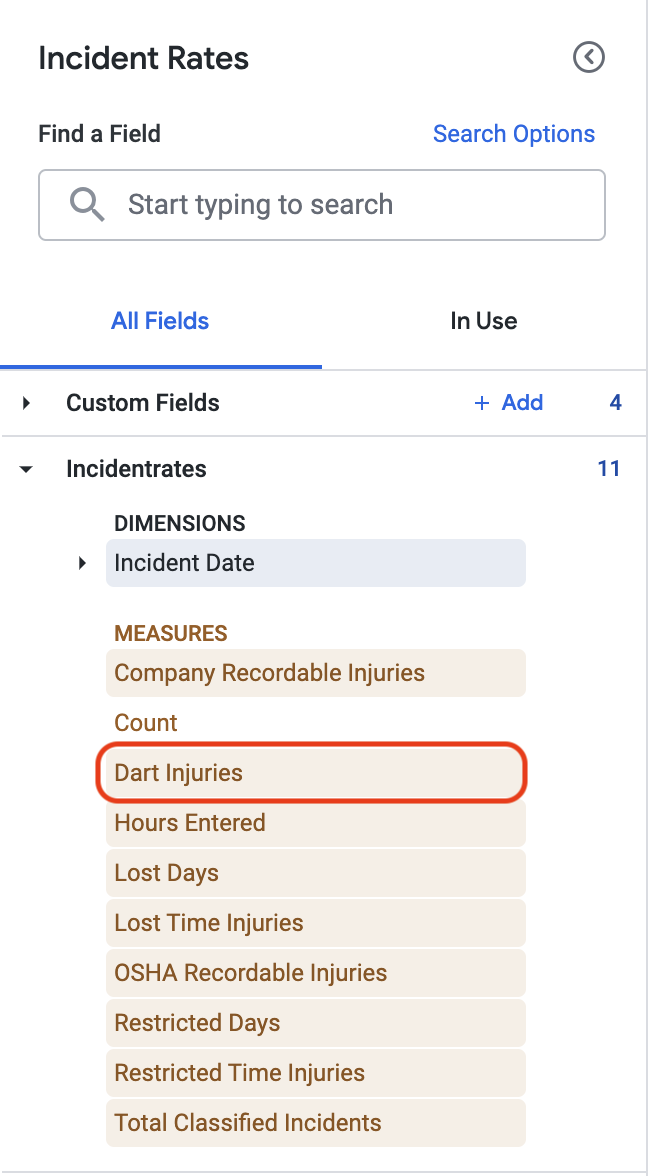Collapse the field picker with the arrow icon
This screenshot has width=660, height=1176.
coord(589,57)
